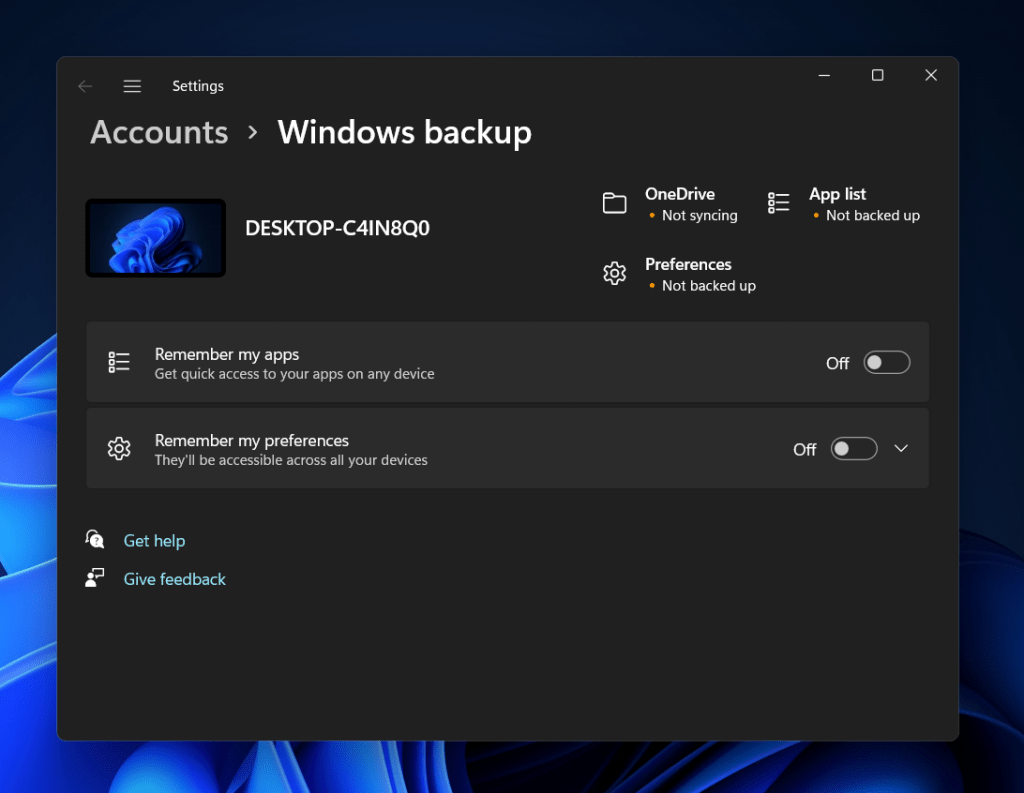The width and height of the screenshot is (1024, 793).
Task: Click the Give feedback icon
Action: [x=94, y=577]
